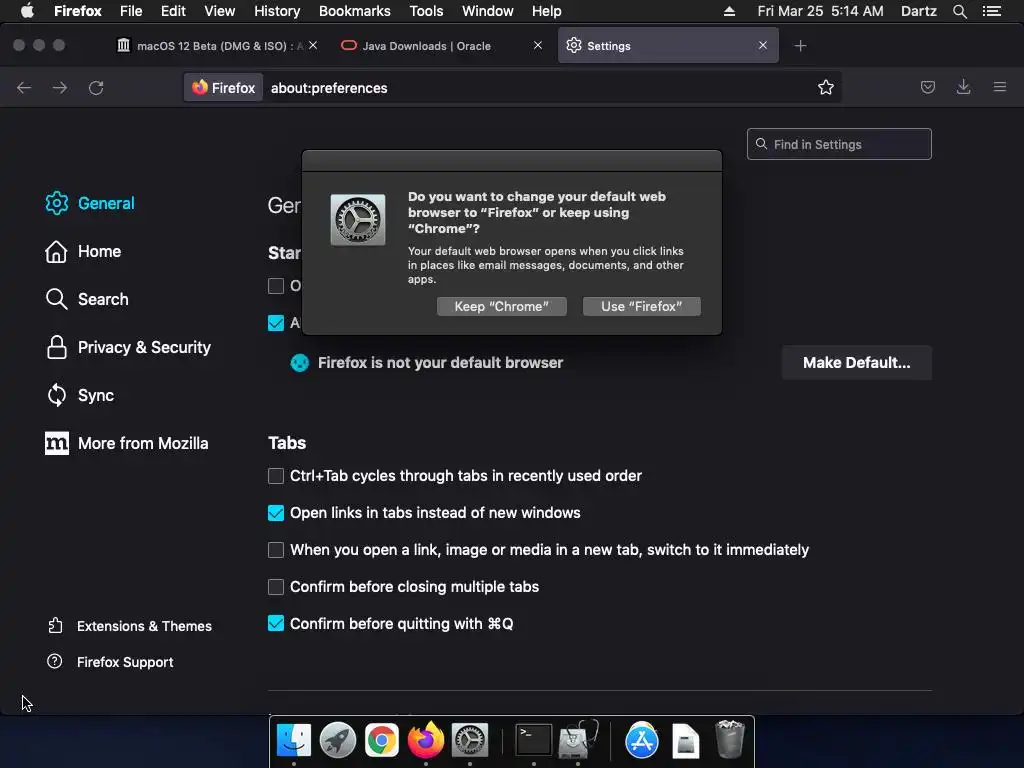Open Finder from the Dock
The image size is (1024, 768).
click(294, 740)
